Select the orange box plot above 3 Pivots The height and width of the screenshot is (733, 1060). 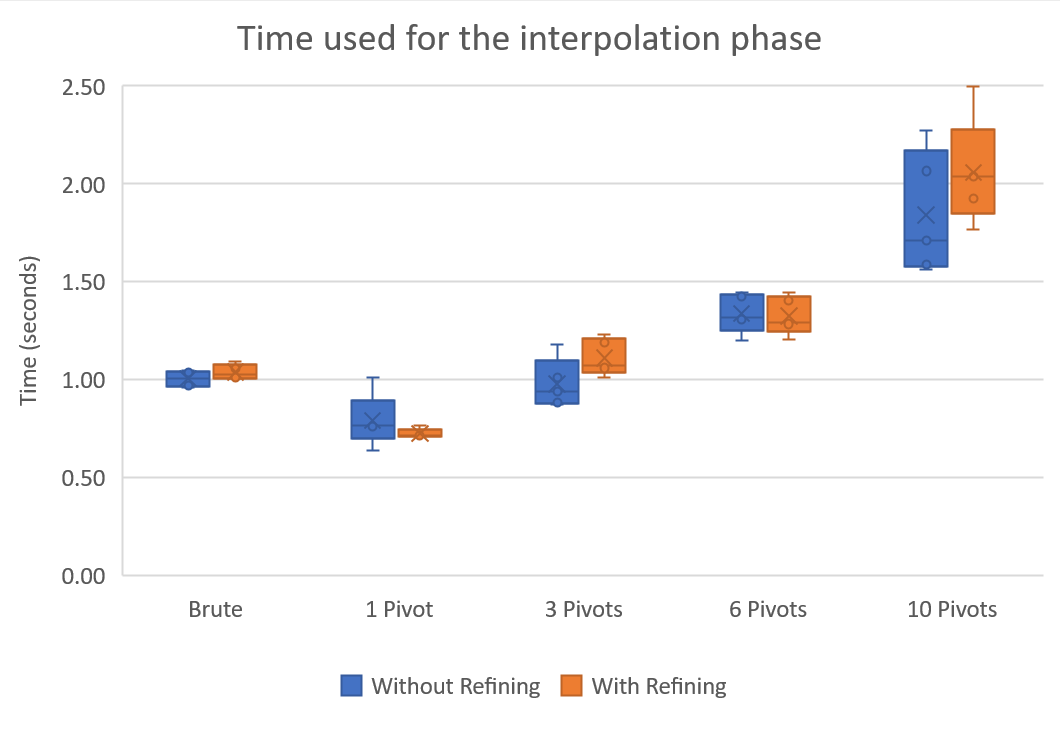pos(604,355)
